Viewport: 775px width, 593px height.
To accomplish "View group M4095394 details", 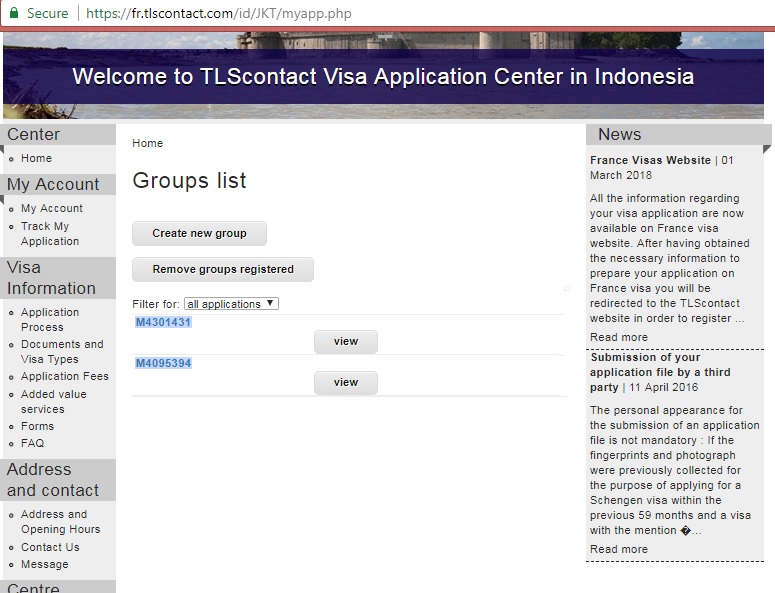I will coord(345,382).
